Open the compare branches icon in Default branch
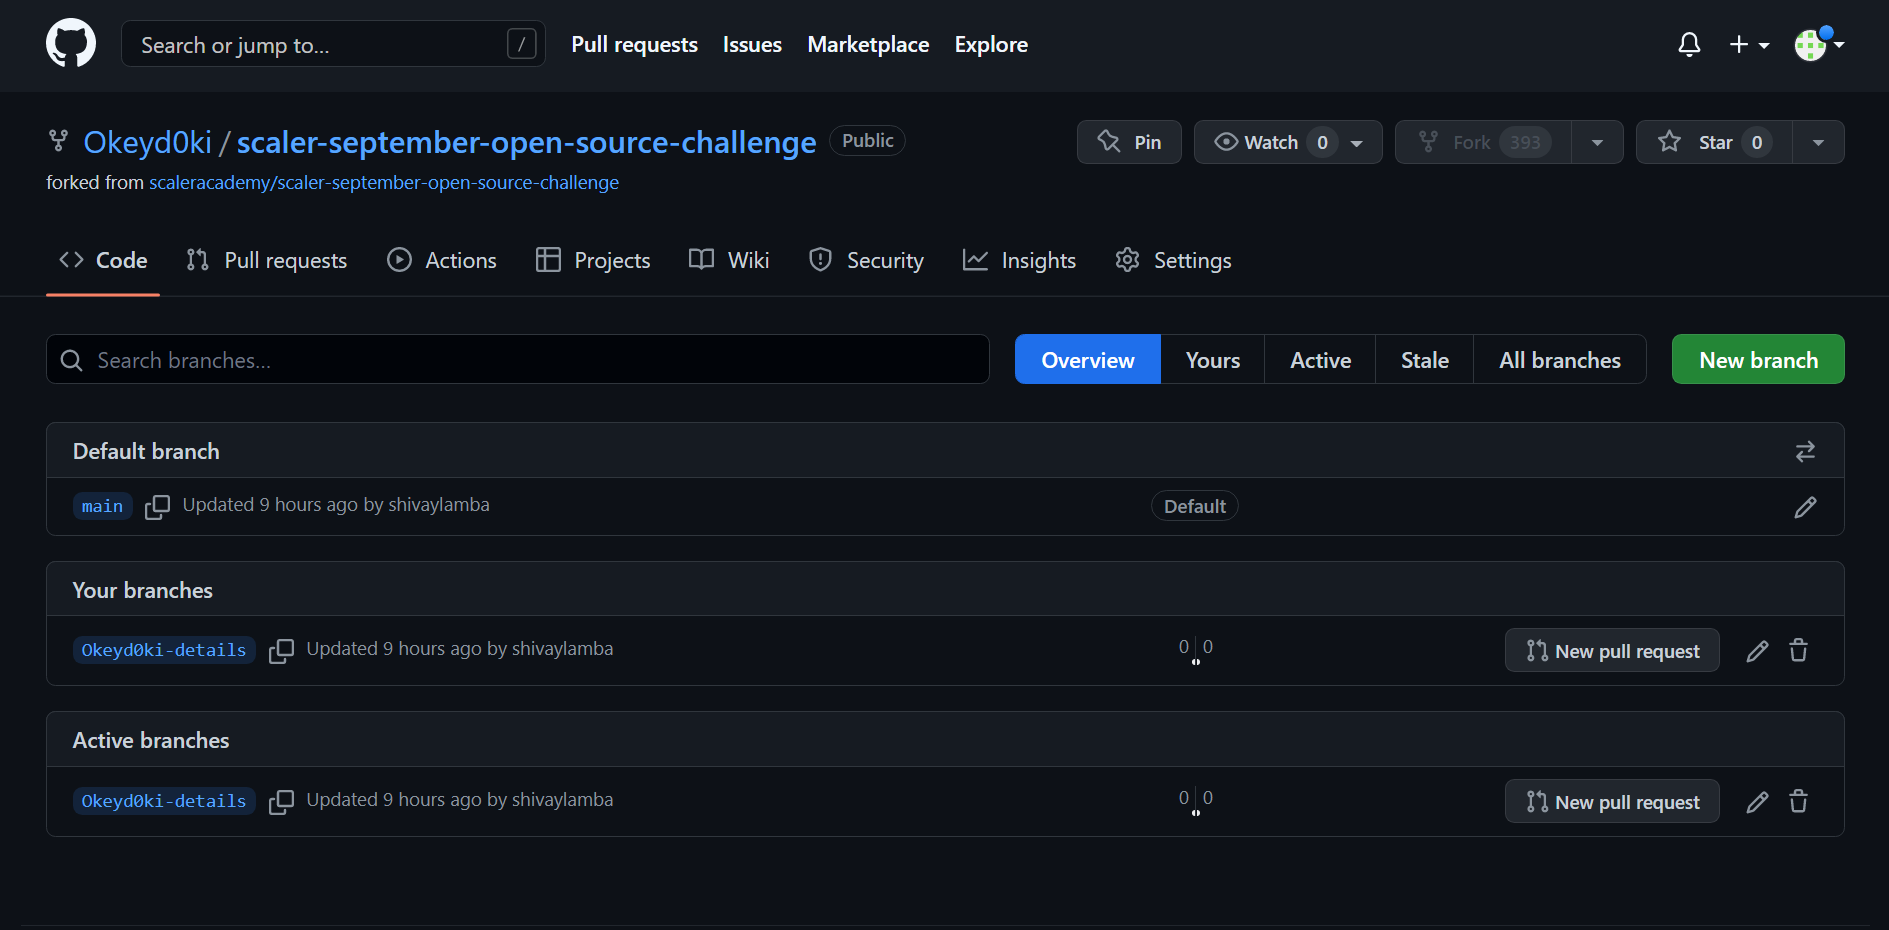This screenshot has height=930, width=1889. (1804, 451)
